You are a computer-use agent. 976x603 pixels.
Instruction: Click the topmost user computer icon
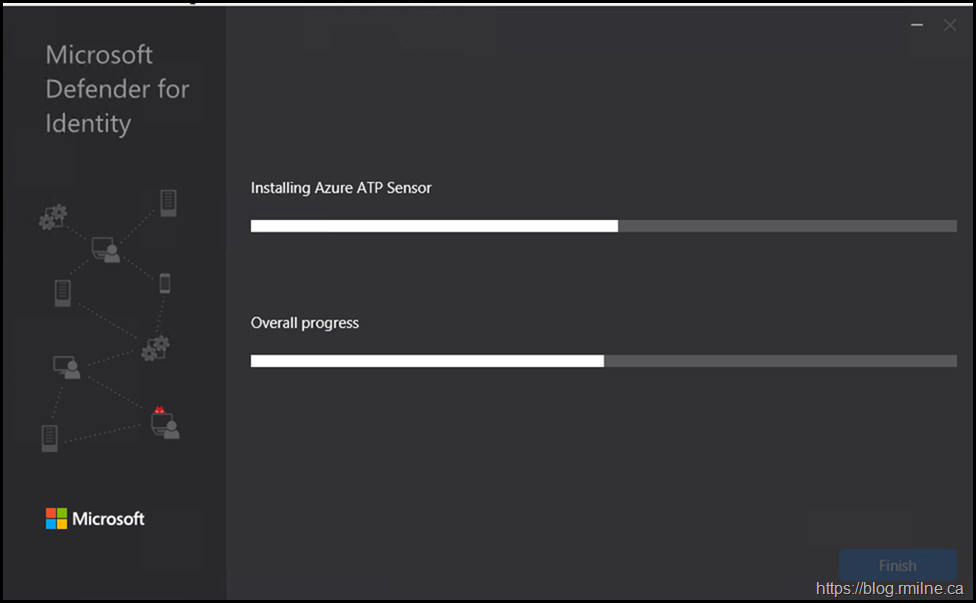pos(105,249)
